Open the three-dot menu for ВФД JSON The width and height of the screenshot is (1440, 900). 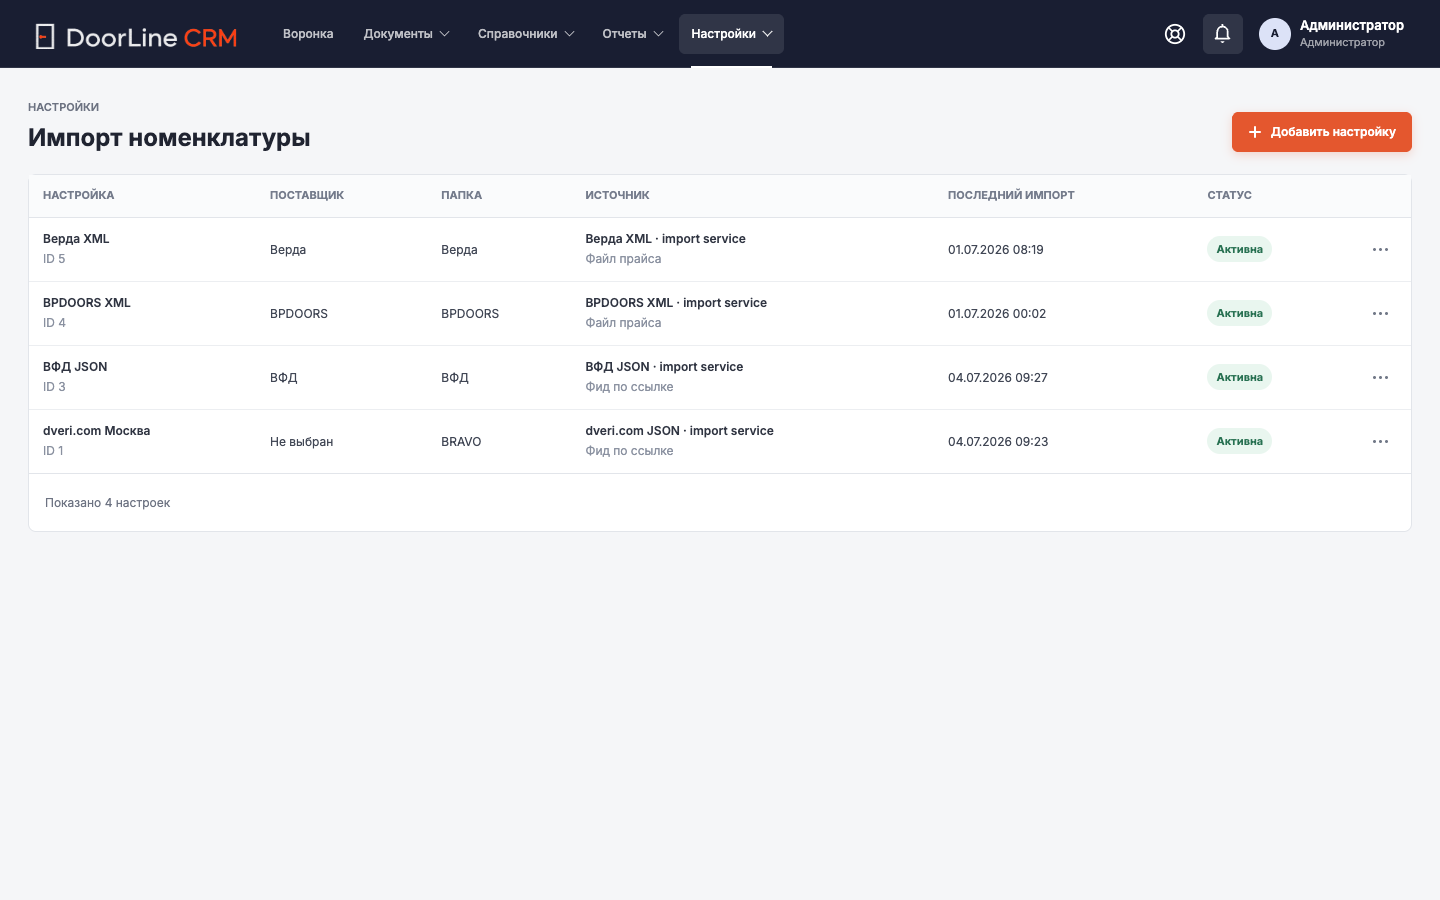point(1380,378)
